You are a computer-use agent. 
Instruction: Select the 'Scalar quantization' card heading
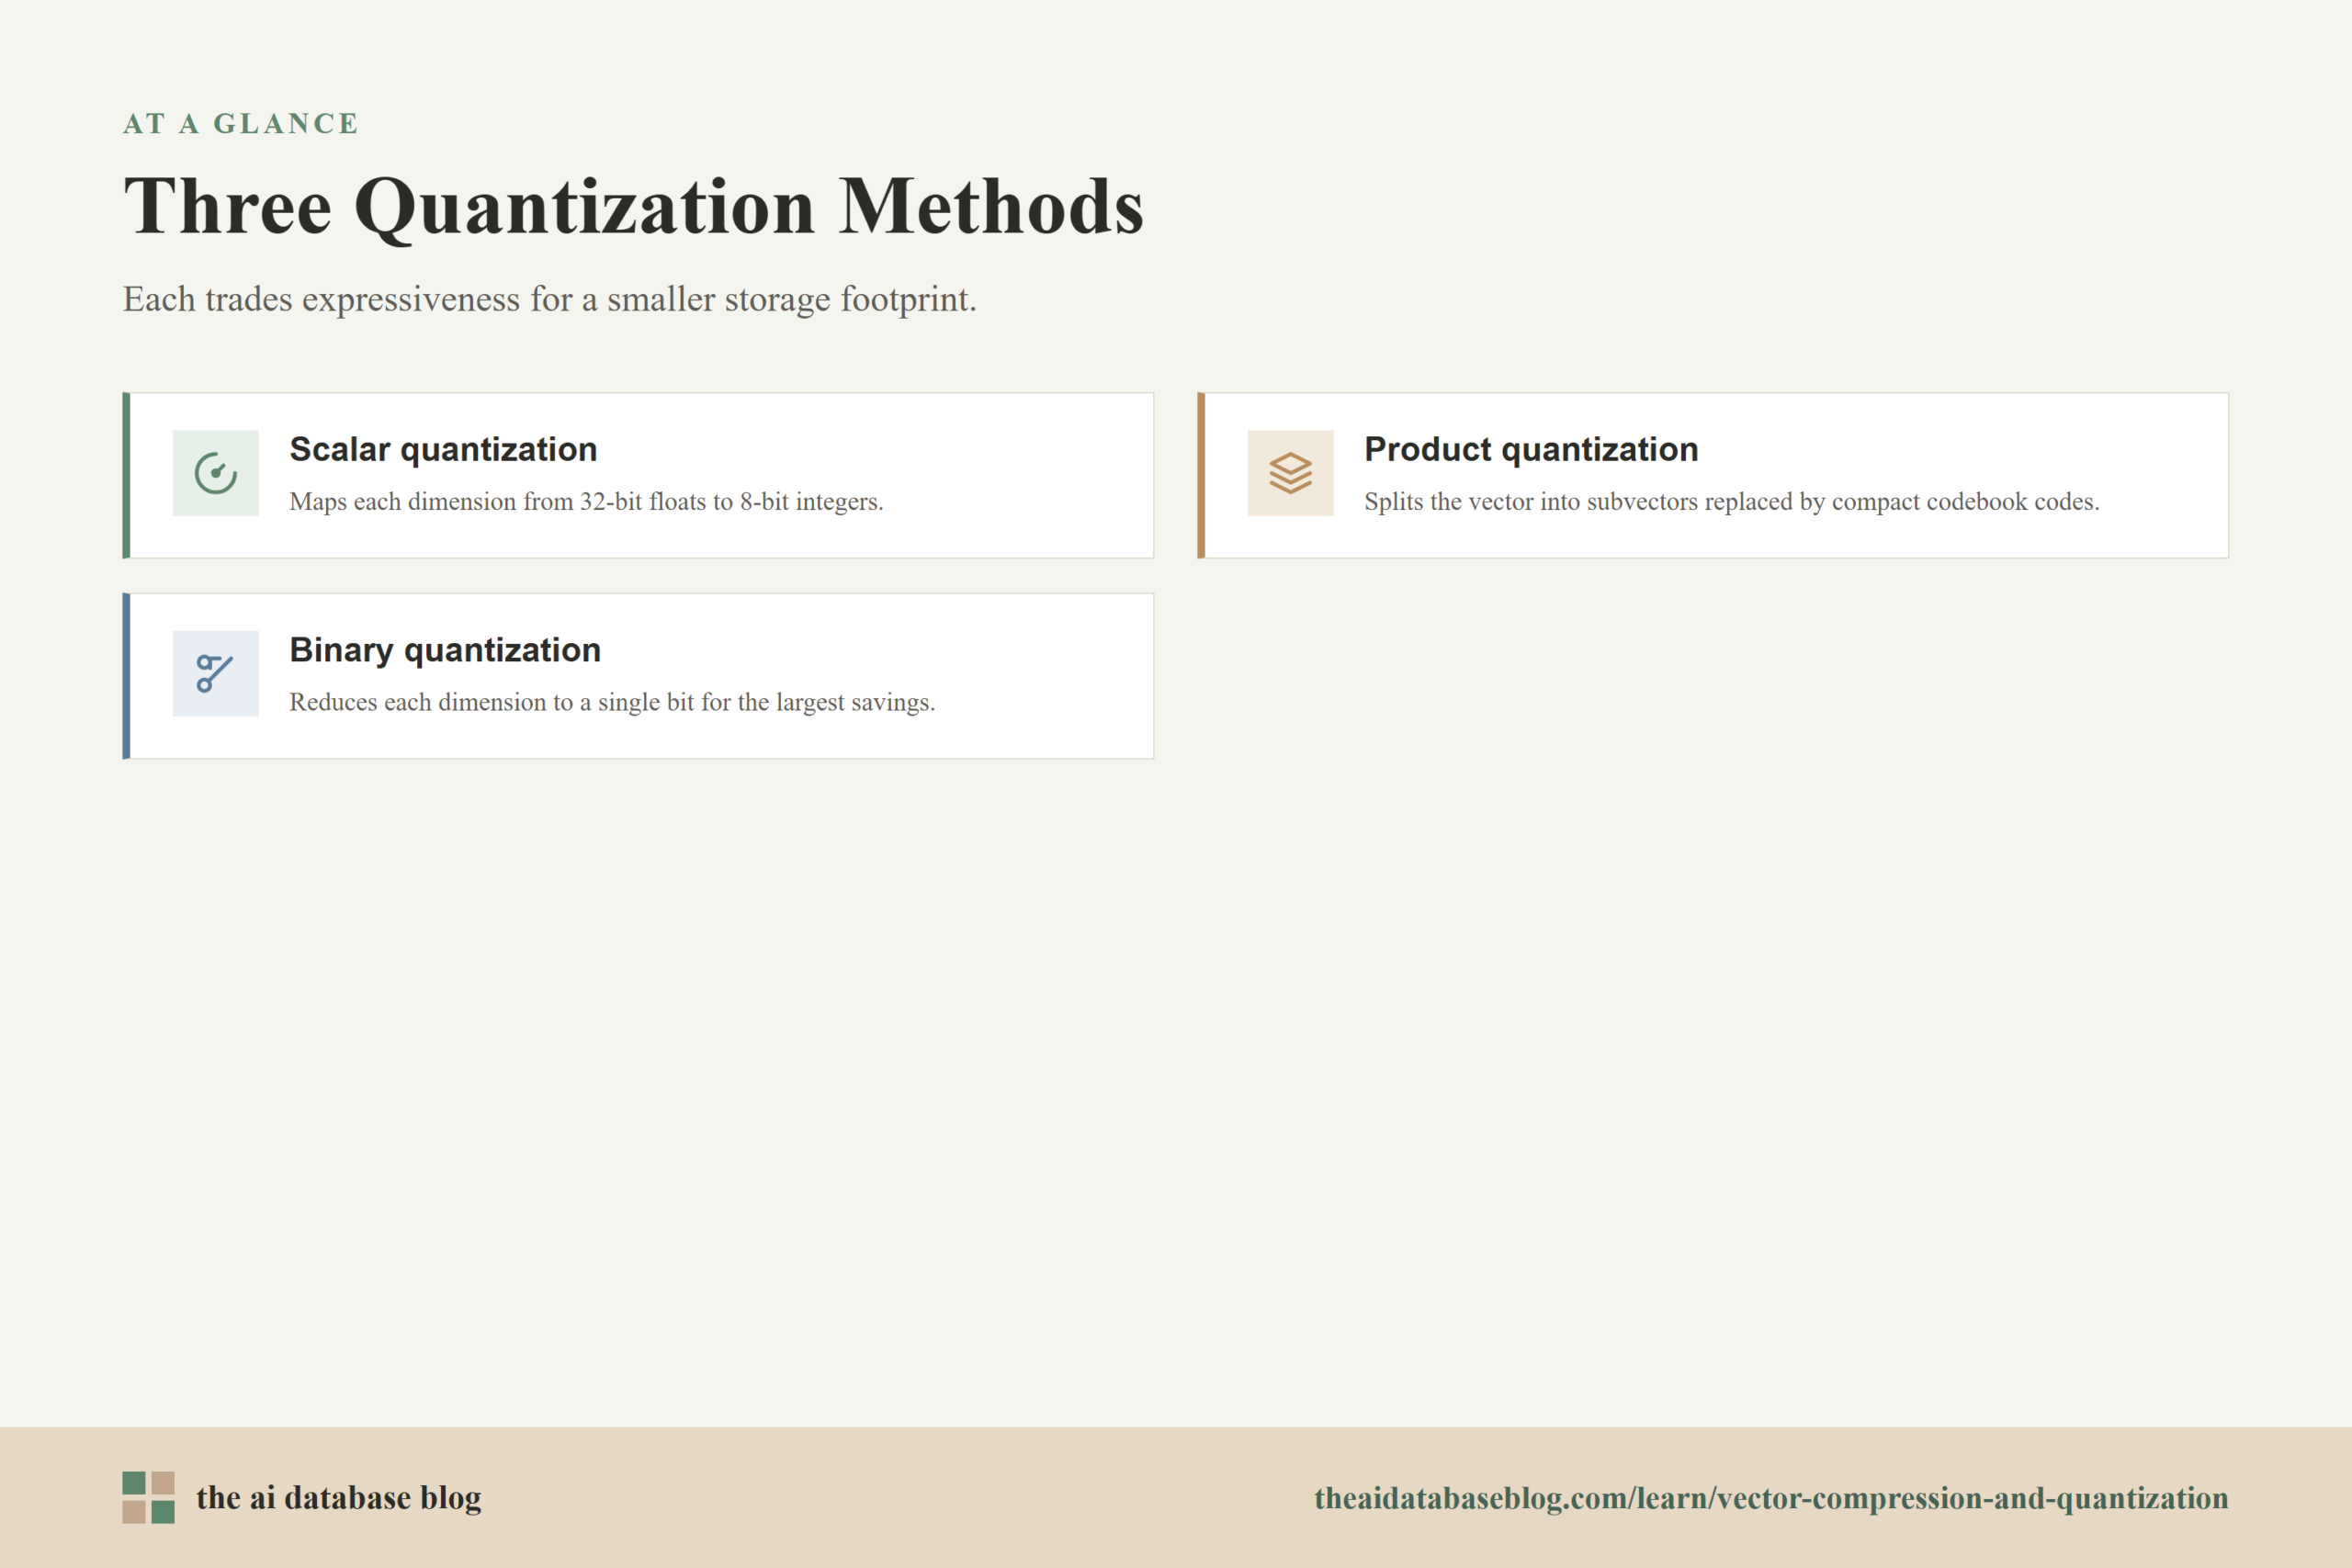(x=443, y=450)
